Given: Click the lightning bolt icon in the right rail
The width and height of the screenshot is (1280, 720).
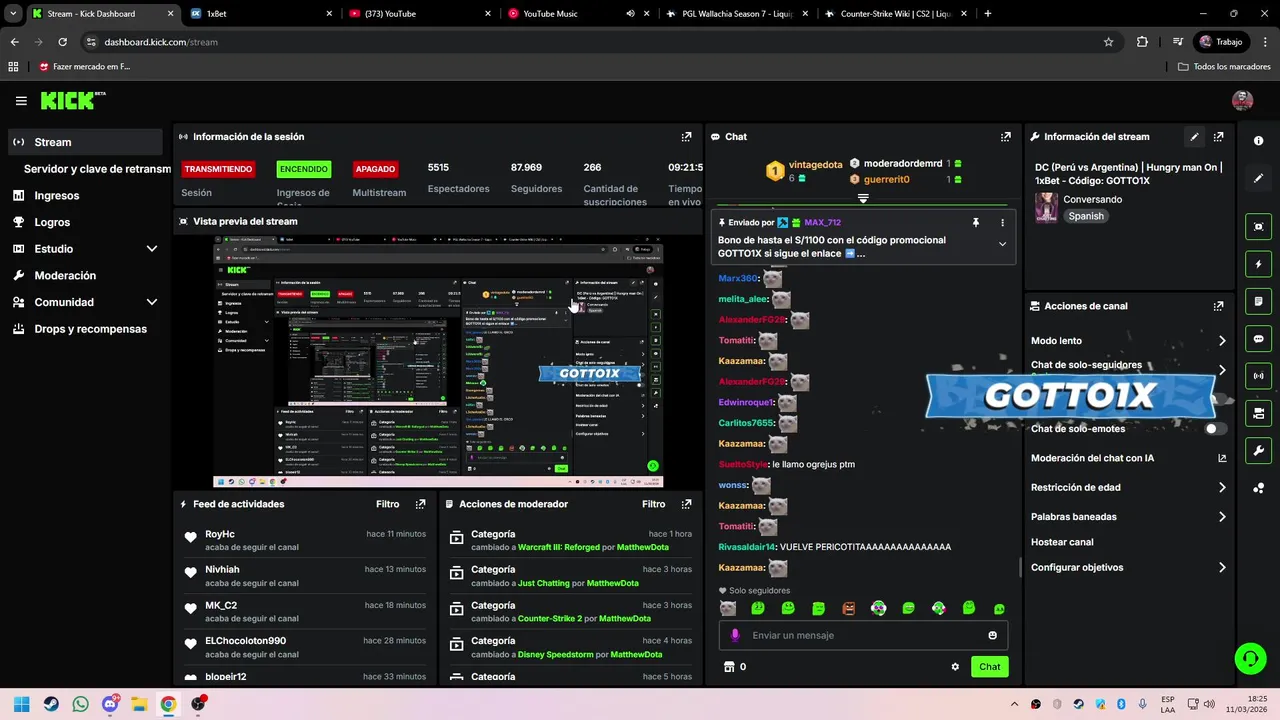Looking at the screenshot, I should click(x=1258, y=264).
